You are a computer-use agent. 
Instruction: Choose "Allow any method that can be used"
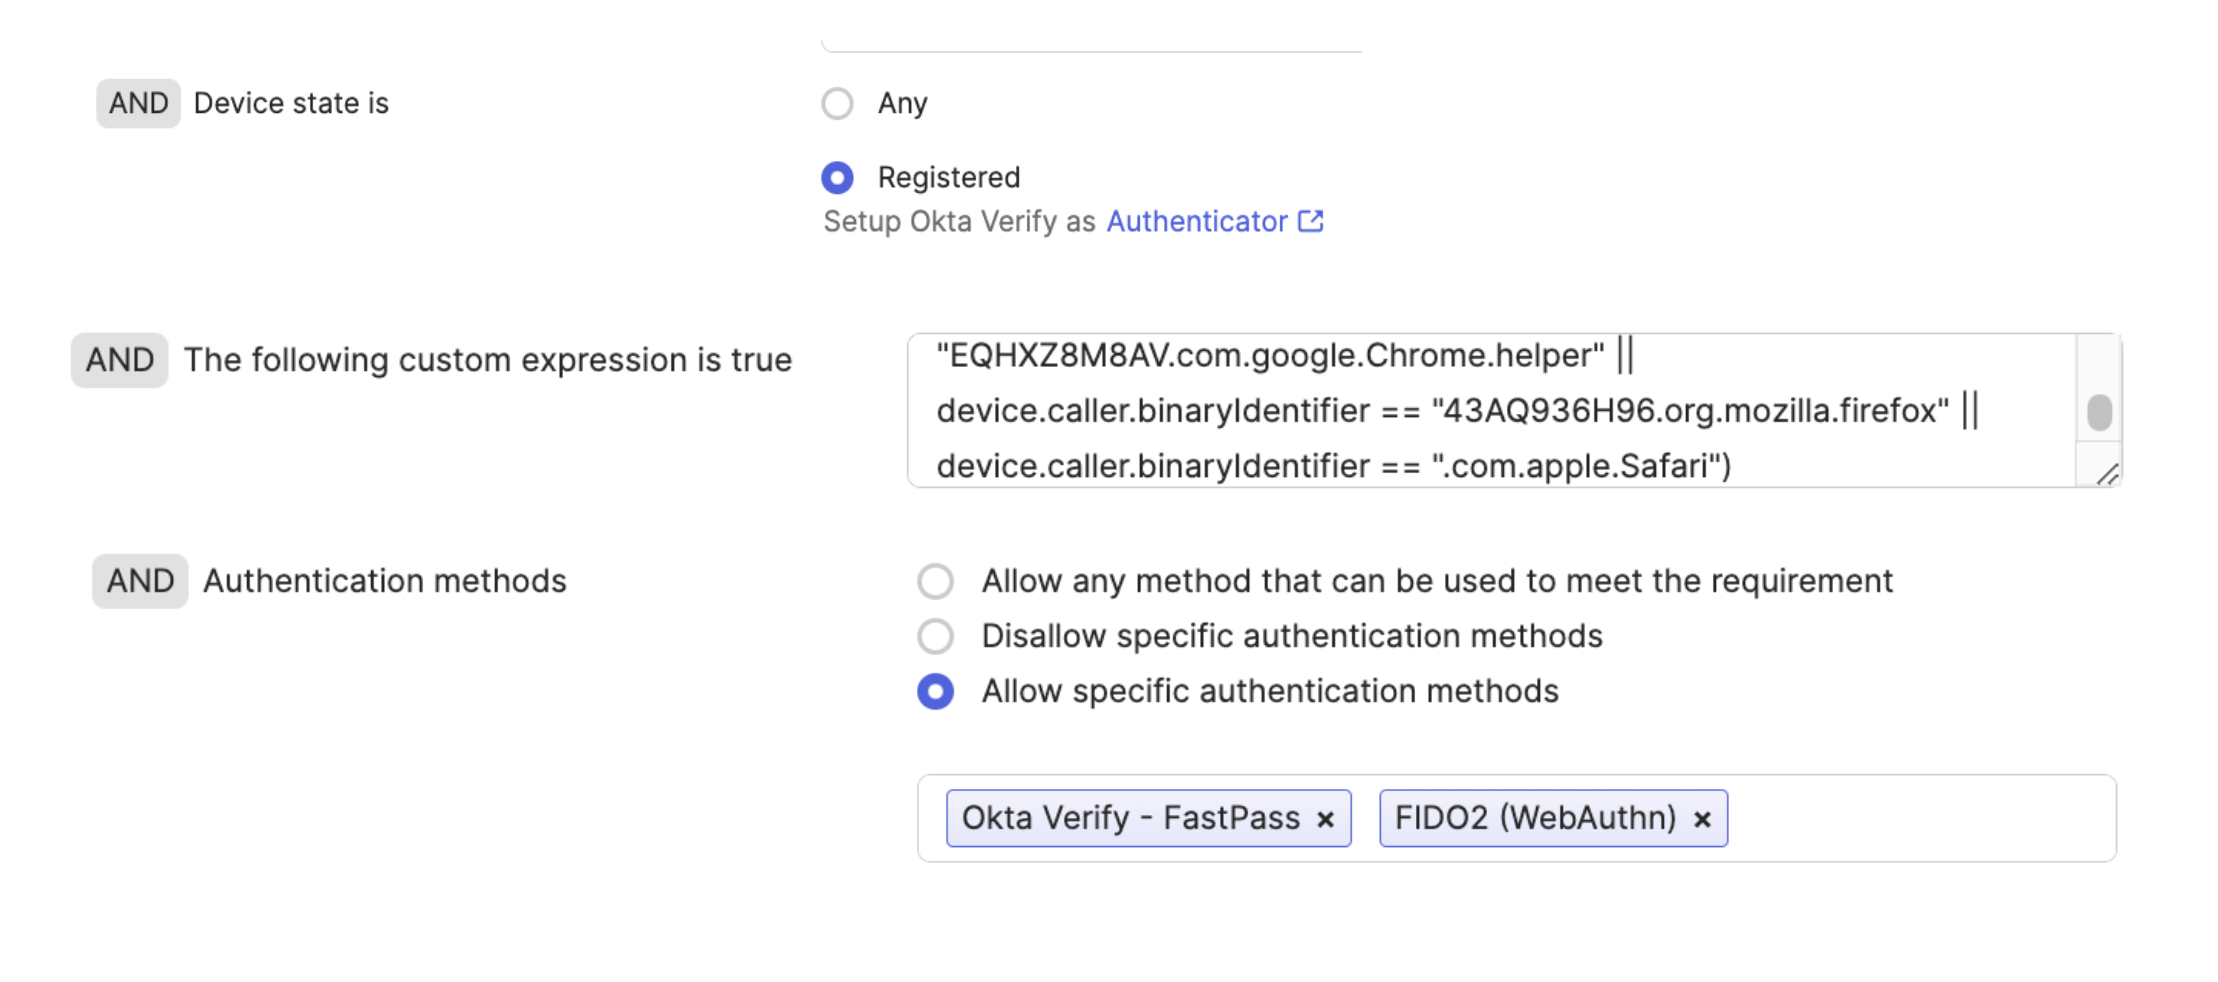(936, 581)
